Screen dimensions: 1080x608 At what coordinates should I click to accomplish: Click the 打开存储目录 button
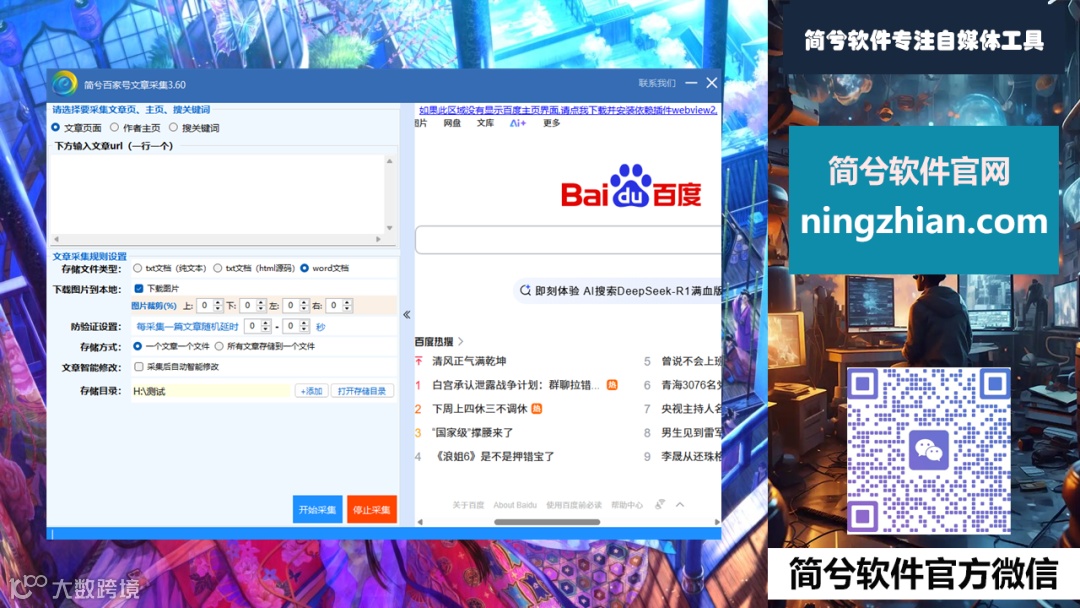point(362,391)
